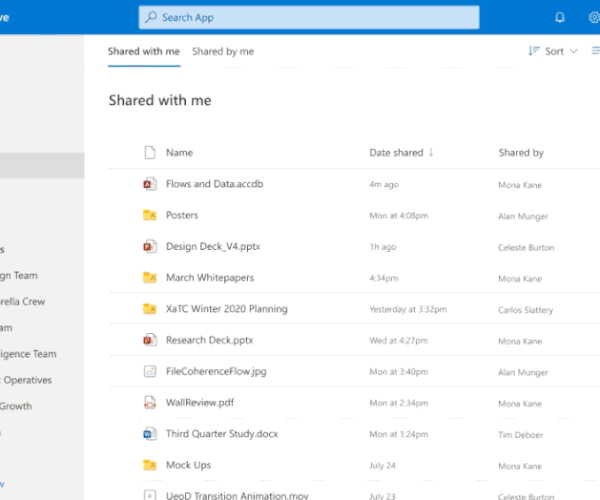The image size is (600, 500).
Task: Click the Name column header
Action: (x=179, y=153)
